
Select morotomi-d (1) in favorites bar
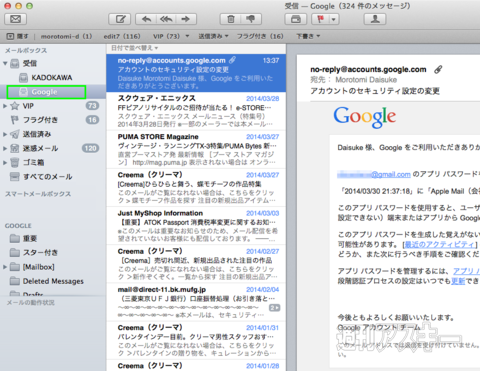coord(66,36)
